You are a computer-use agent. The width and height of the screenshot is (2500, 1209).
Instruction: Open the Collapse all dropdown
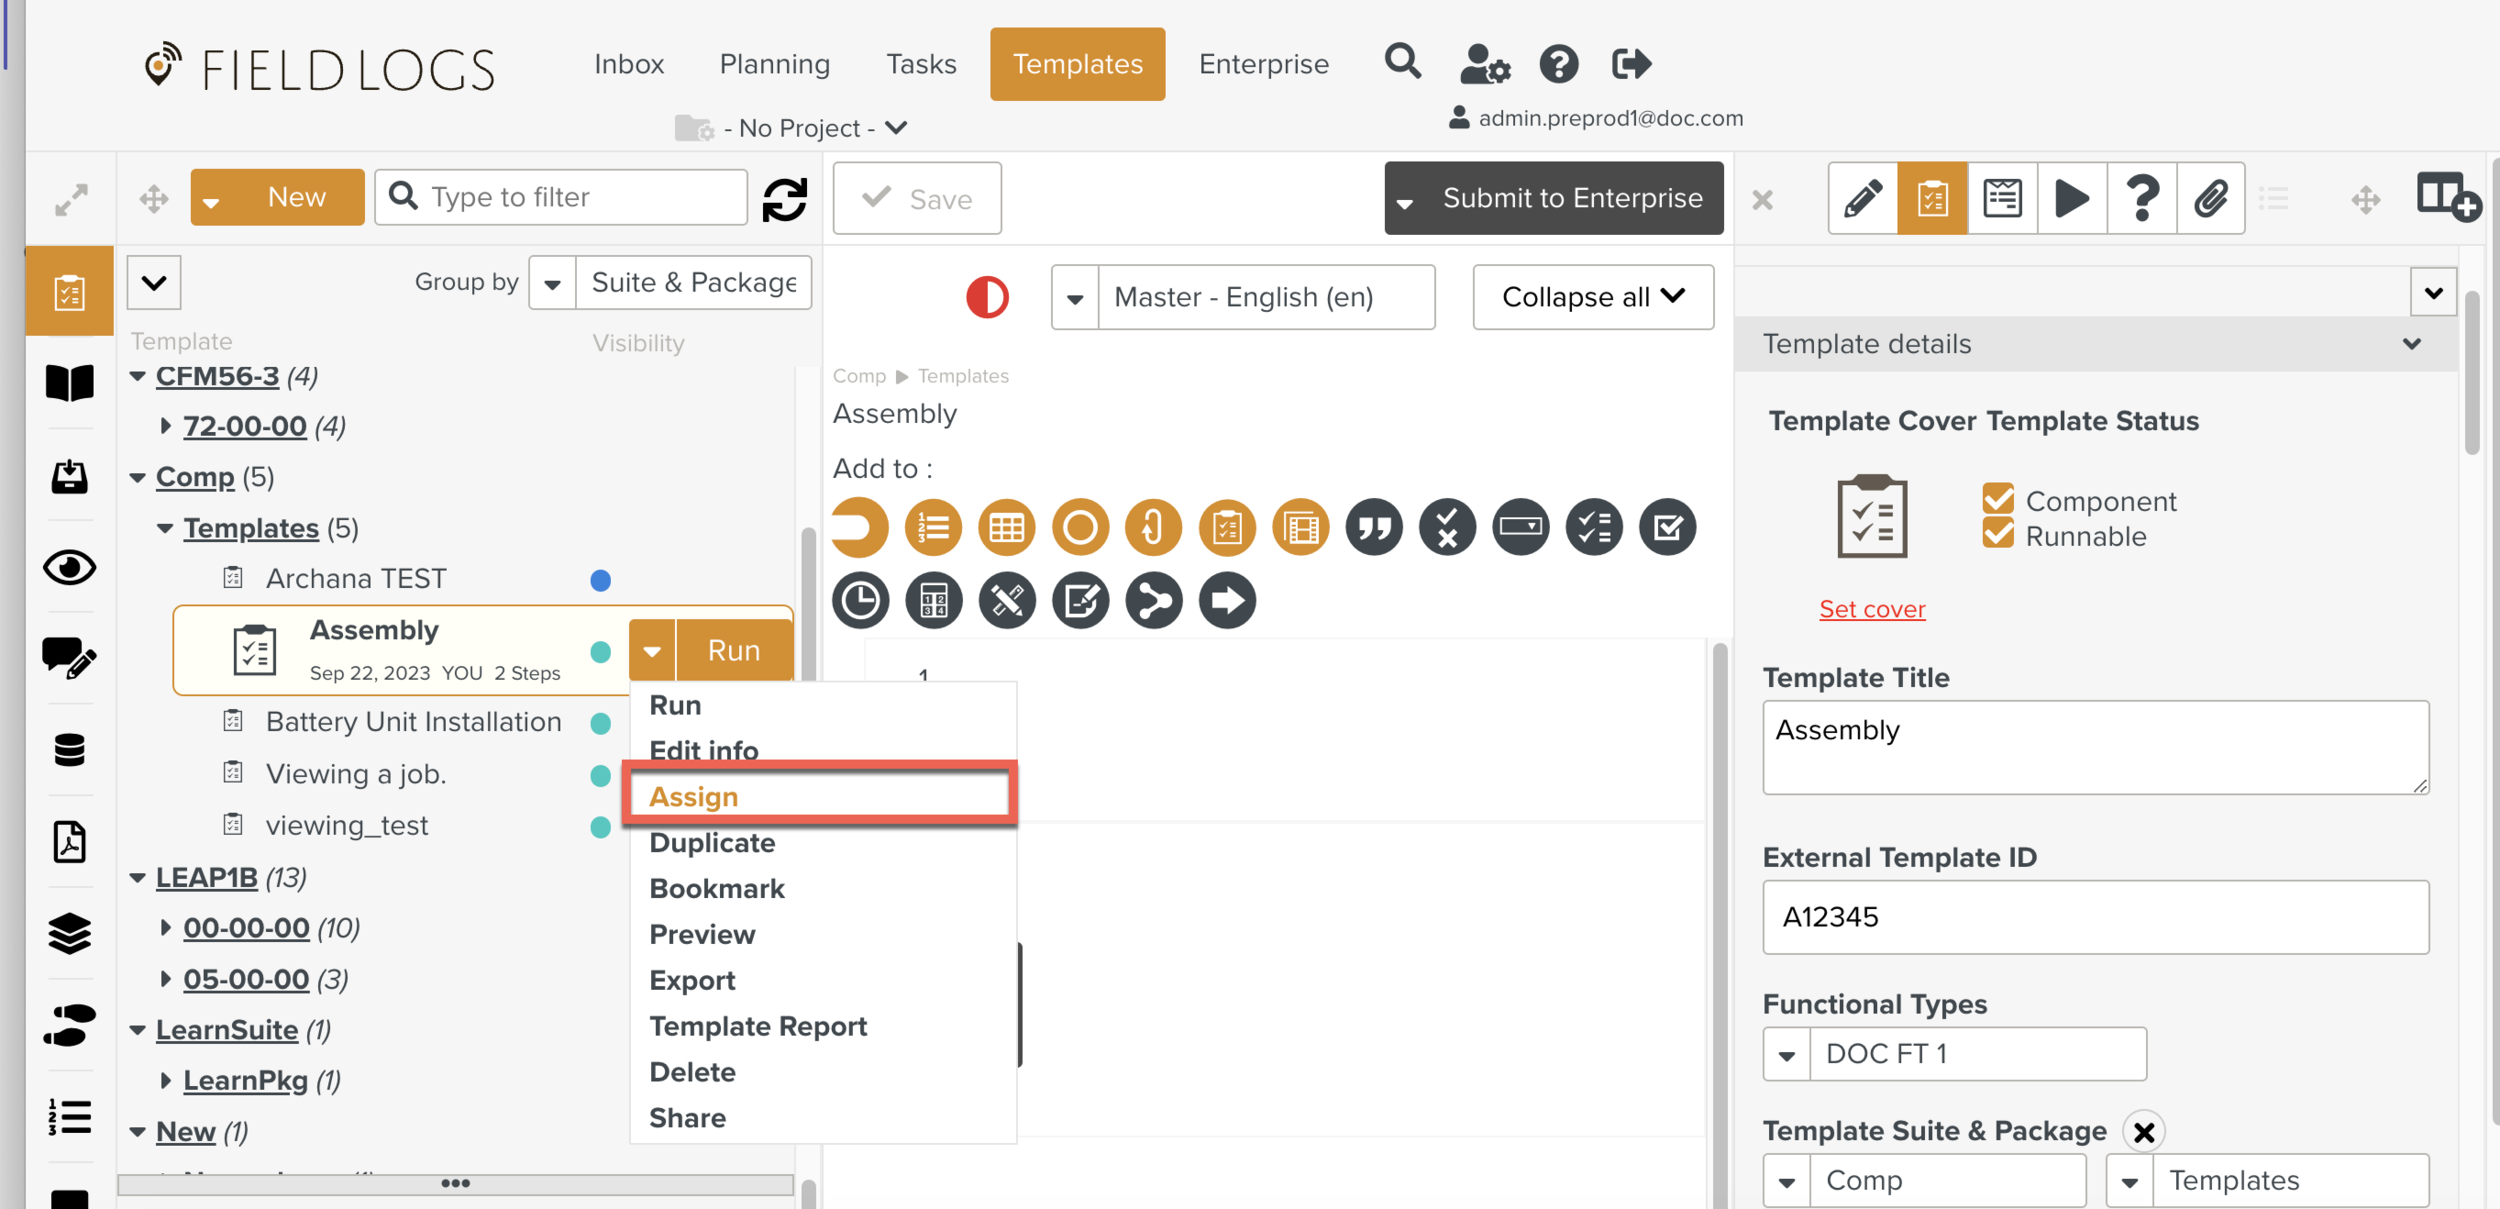coord(1592,297)
